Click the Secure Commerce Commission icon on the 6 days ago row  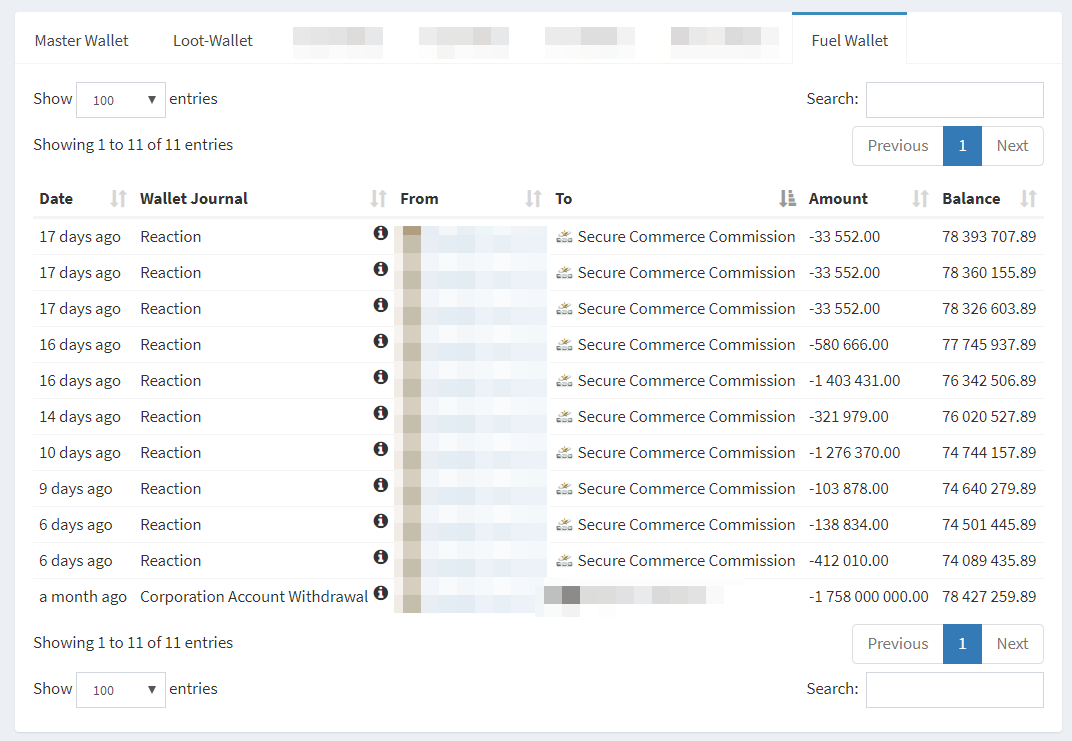point(563,524)
